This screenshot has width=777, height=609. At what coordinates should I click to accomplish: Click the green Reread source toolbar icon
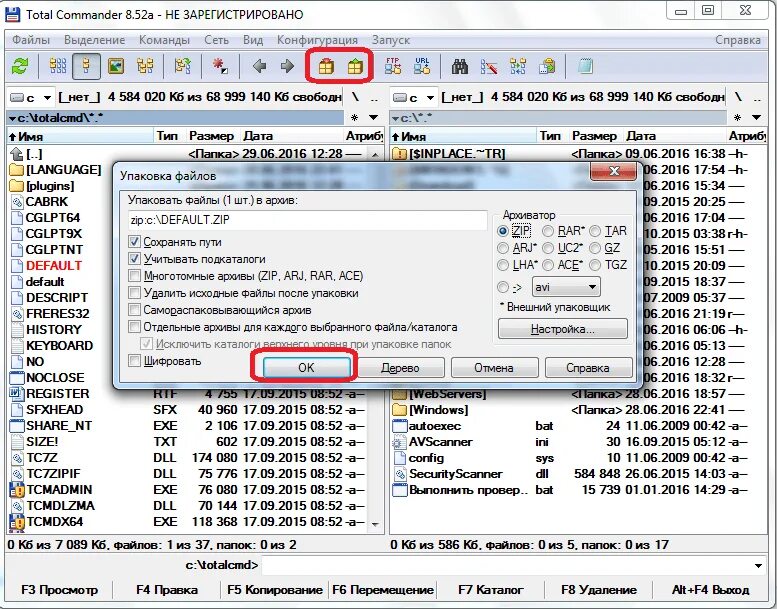click(20, 66)
